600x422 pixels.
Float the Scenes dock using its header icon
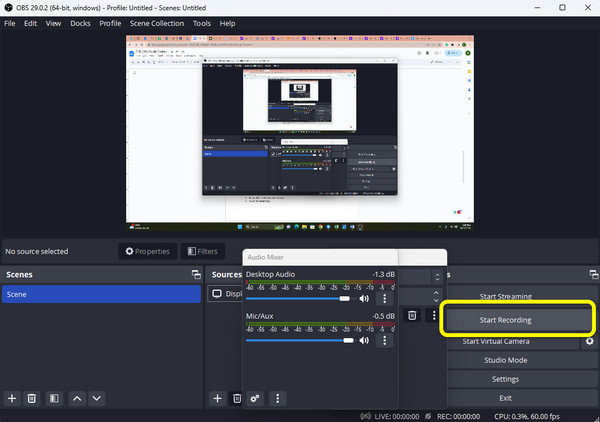coord(196,274)
